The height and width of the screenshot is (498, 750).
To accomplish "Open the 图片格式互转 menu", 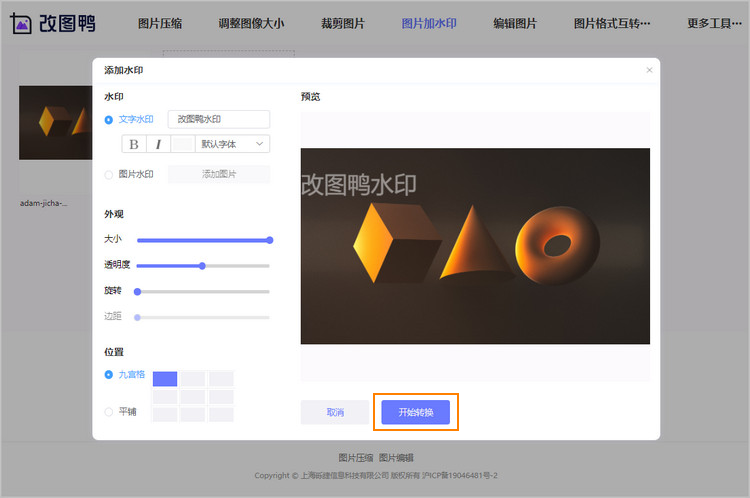I will pos(612,23).
